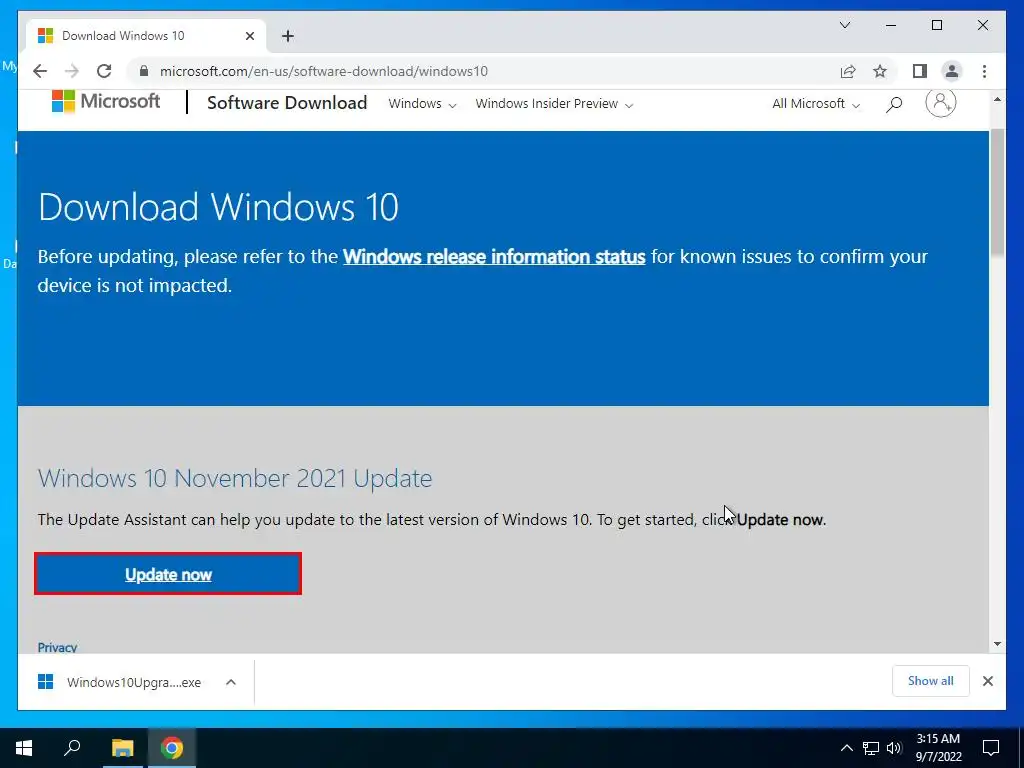Open File Explorer from the taskbar

point(122,748)
